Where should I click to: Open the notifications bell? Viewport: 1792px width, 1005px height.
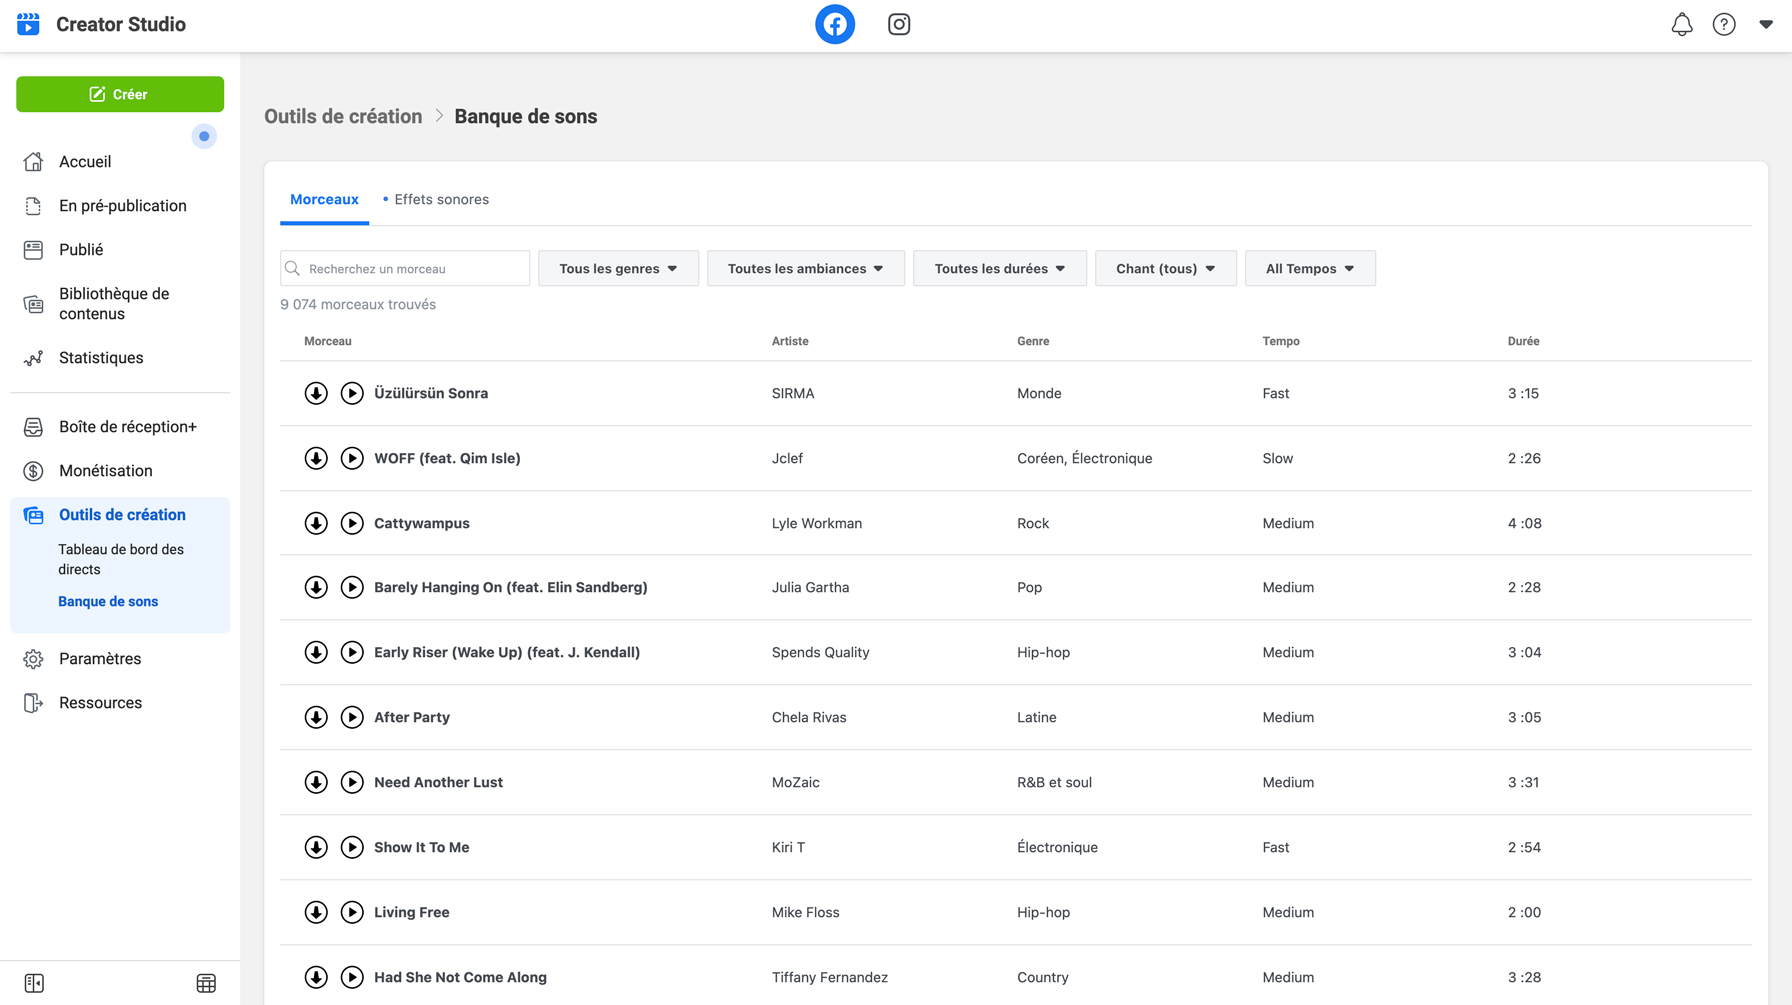(x=1682, y=24)
